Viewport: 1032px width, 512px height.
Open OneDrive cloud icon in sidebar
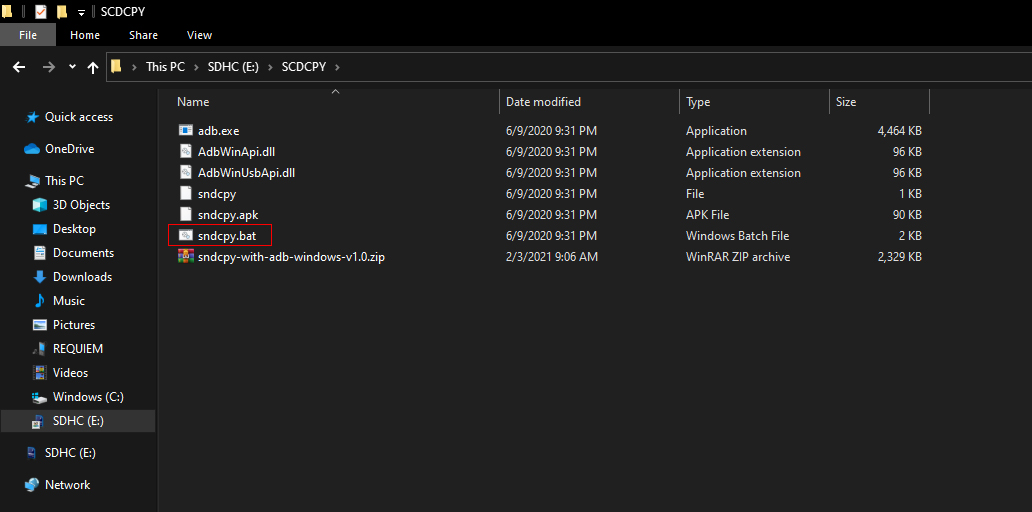coord(32,149)
